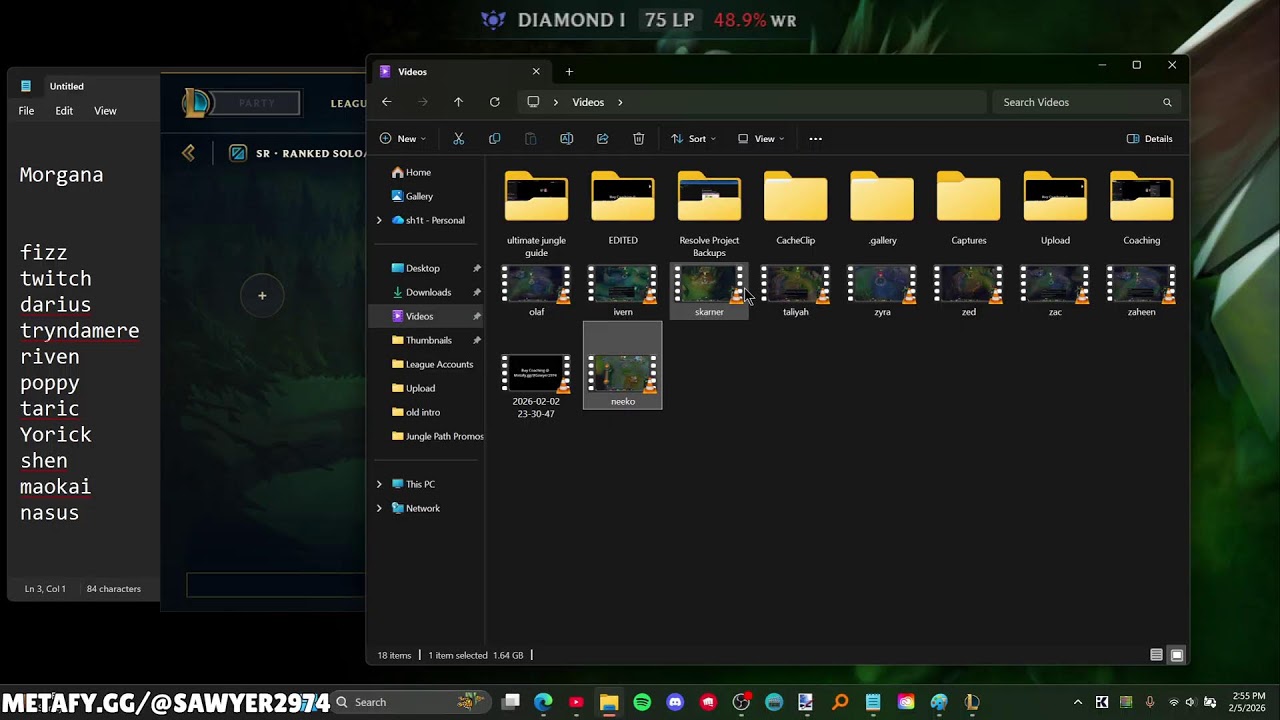Click the Copy icon in Explorer toolbar

tap(495, 139)
